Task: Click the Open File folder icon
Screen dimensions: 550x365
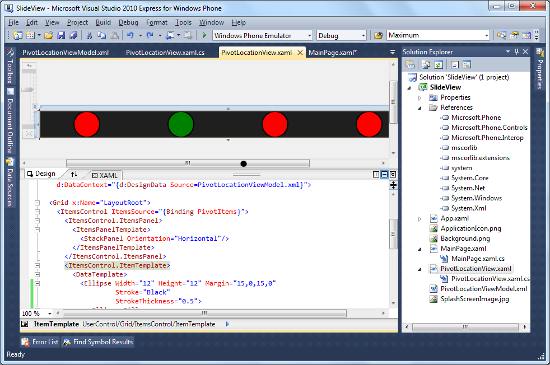Action: 49,35
